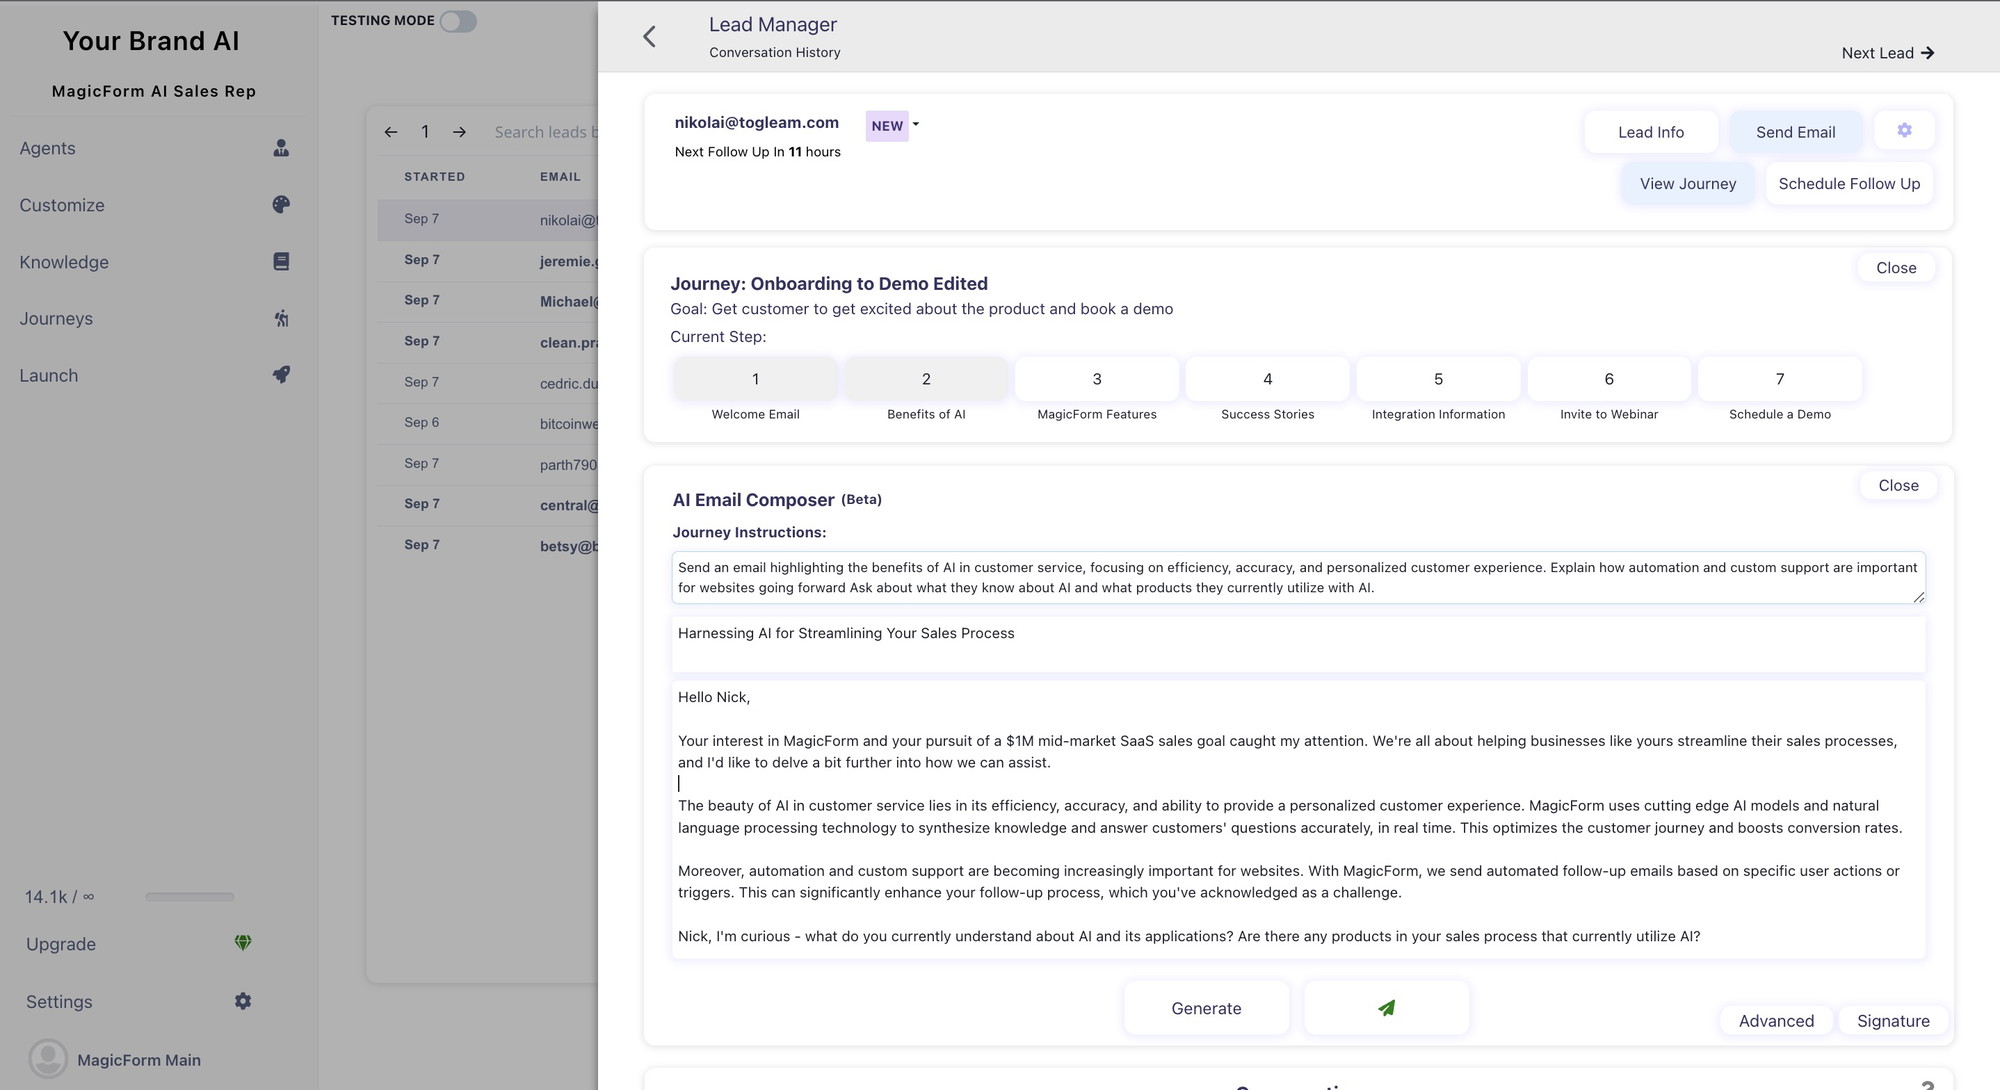
Task: Select journey step 1 Welcome Email
Action: (x=755, y=379)
